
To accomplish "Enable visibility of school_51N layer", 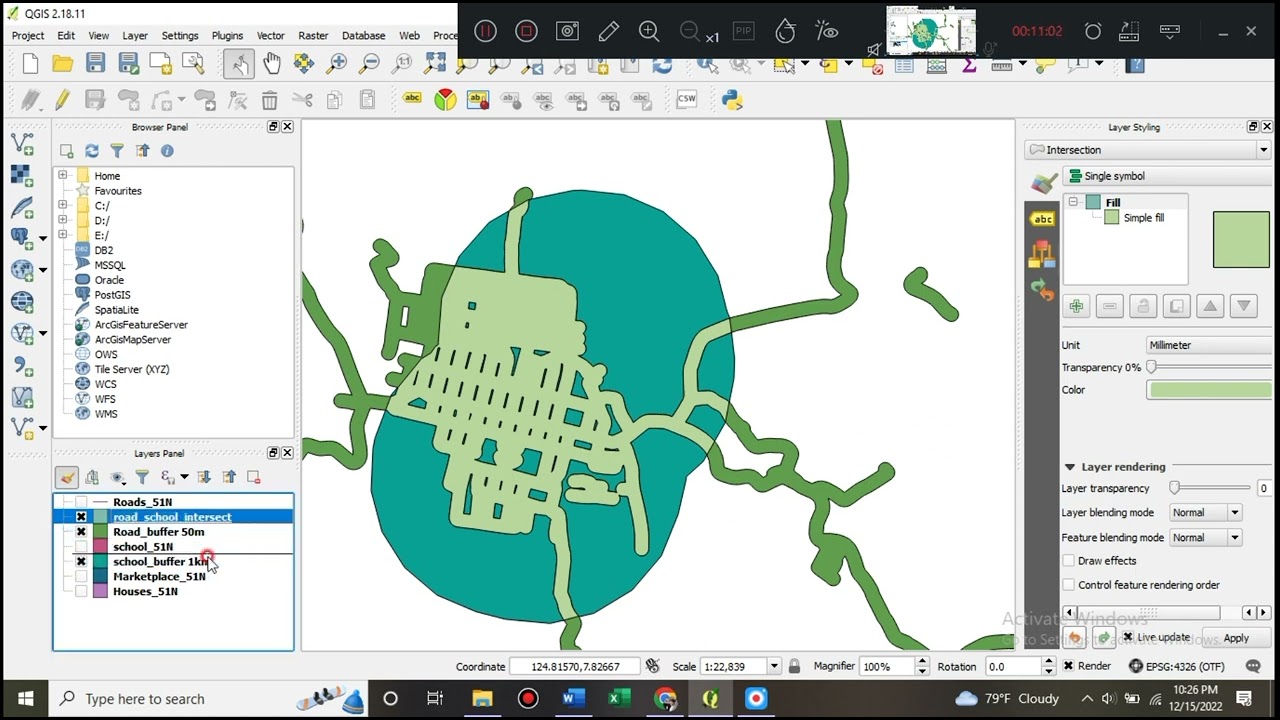I will pos(81,547).
